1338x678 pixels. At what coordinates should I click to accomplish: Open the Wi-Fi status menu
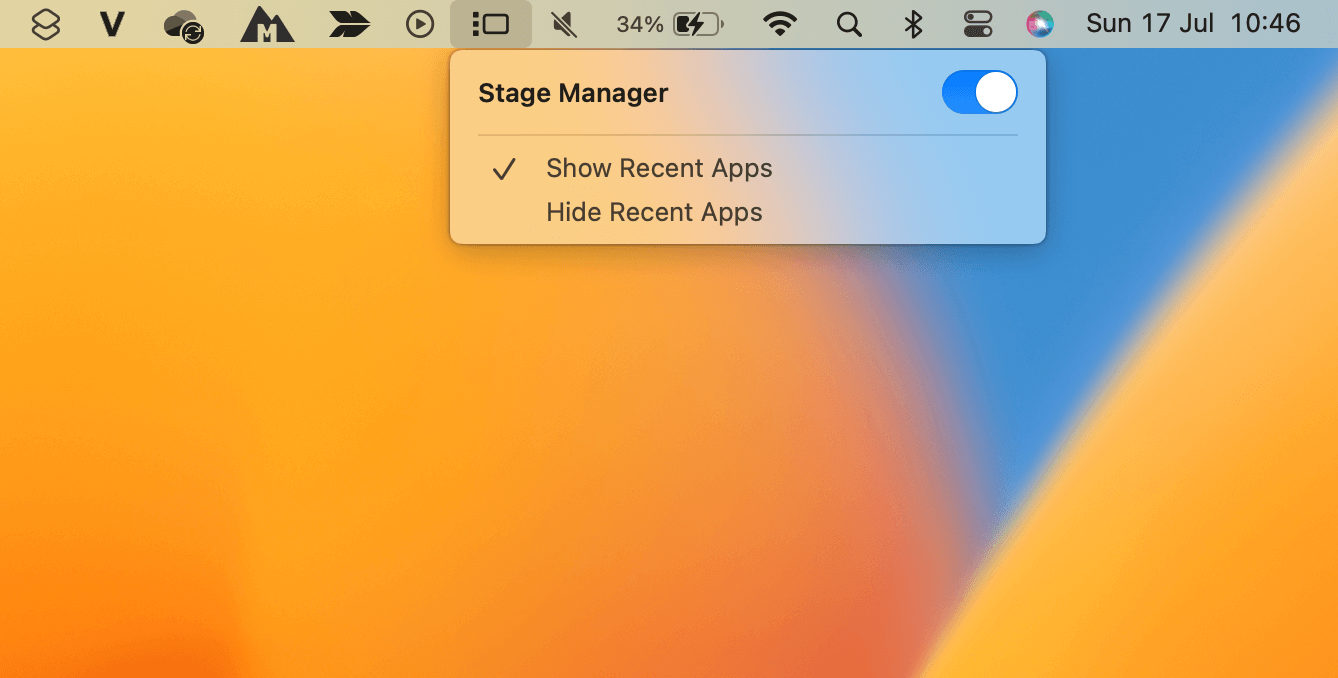[781, 23]
